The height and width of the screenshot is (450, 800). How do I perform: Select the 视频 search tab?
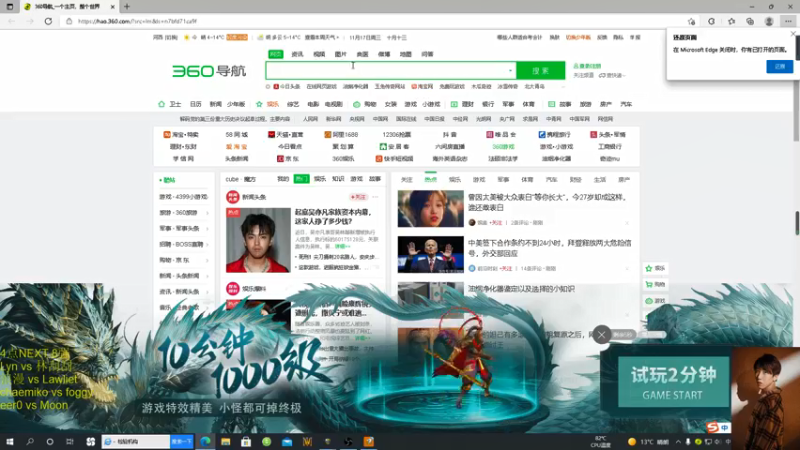(x=319, y=54)
